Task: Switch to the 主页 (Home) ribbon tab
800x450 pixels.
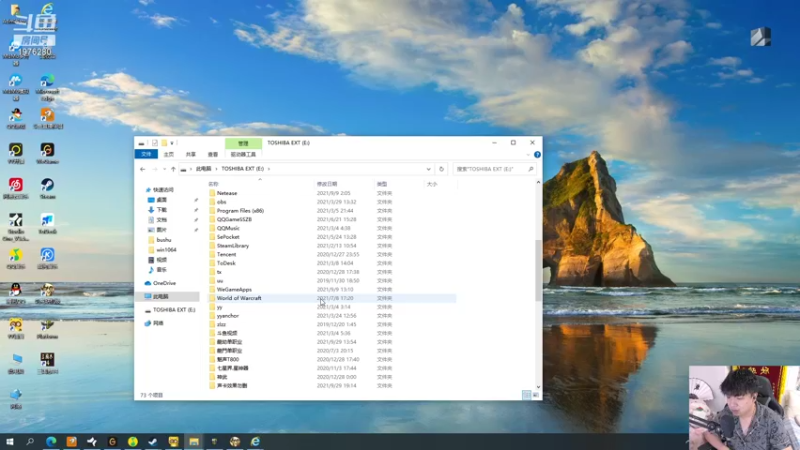Action: 169,154
